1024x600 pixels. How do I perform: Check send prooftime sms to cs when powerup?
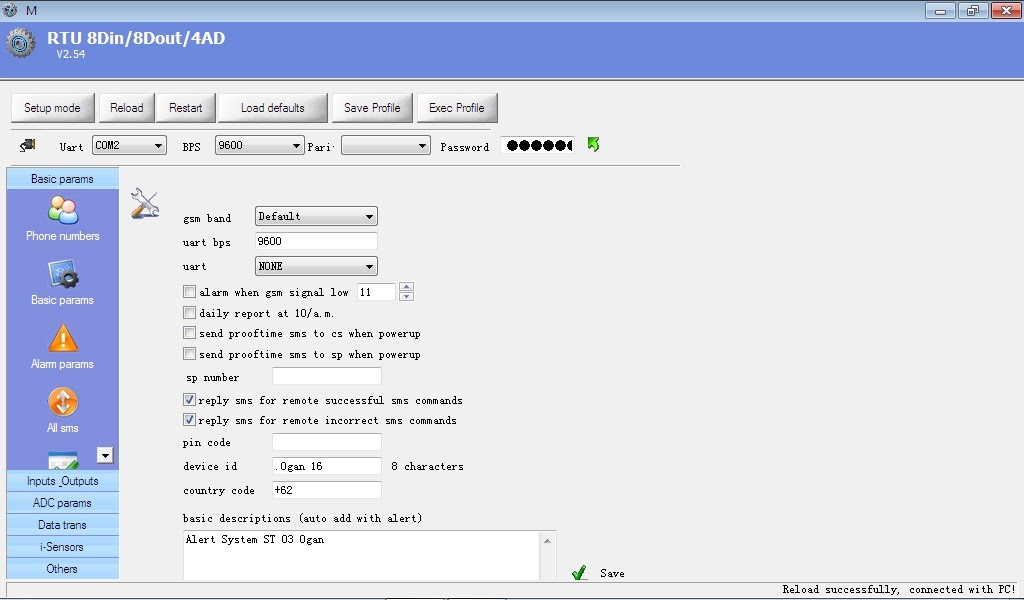(189, 333)
